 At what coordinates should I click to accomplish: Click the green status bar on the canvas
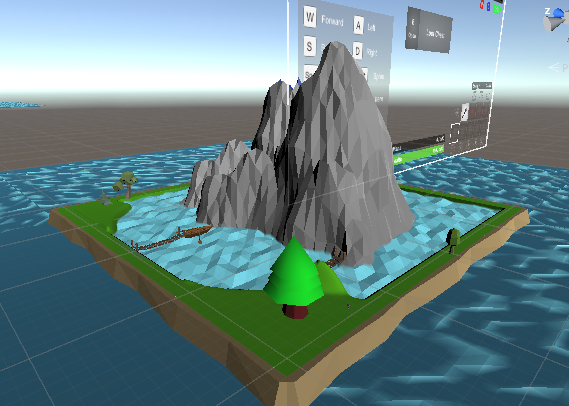coord(419,155)
